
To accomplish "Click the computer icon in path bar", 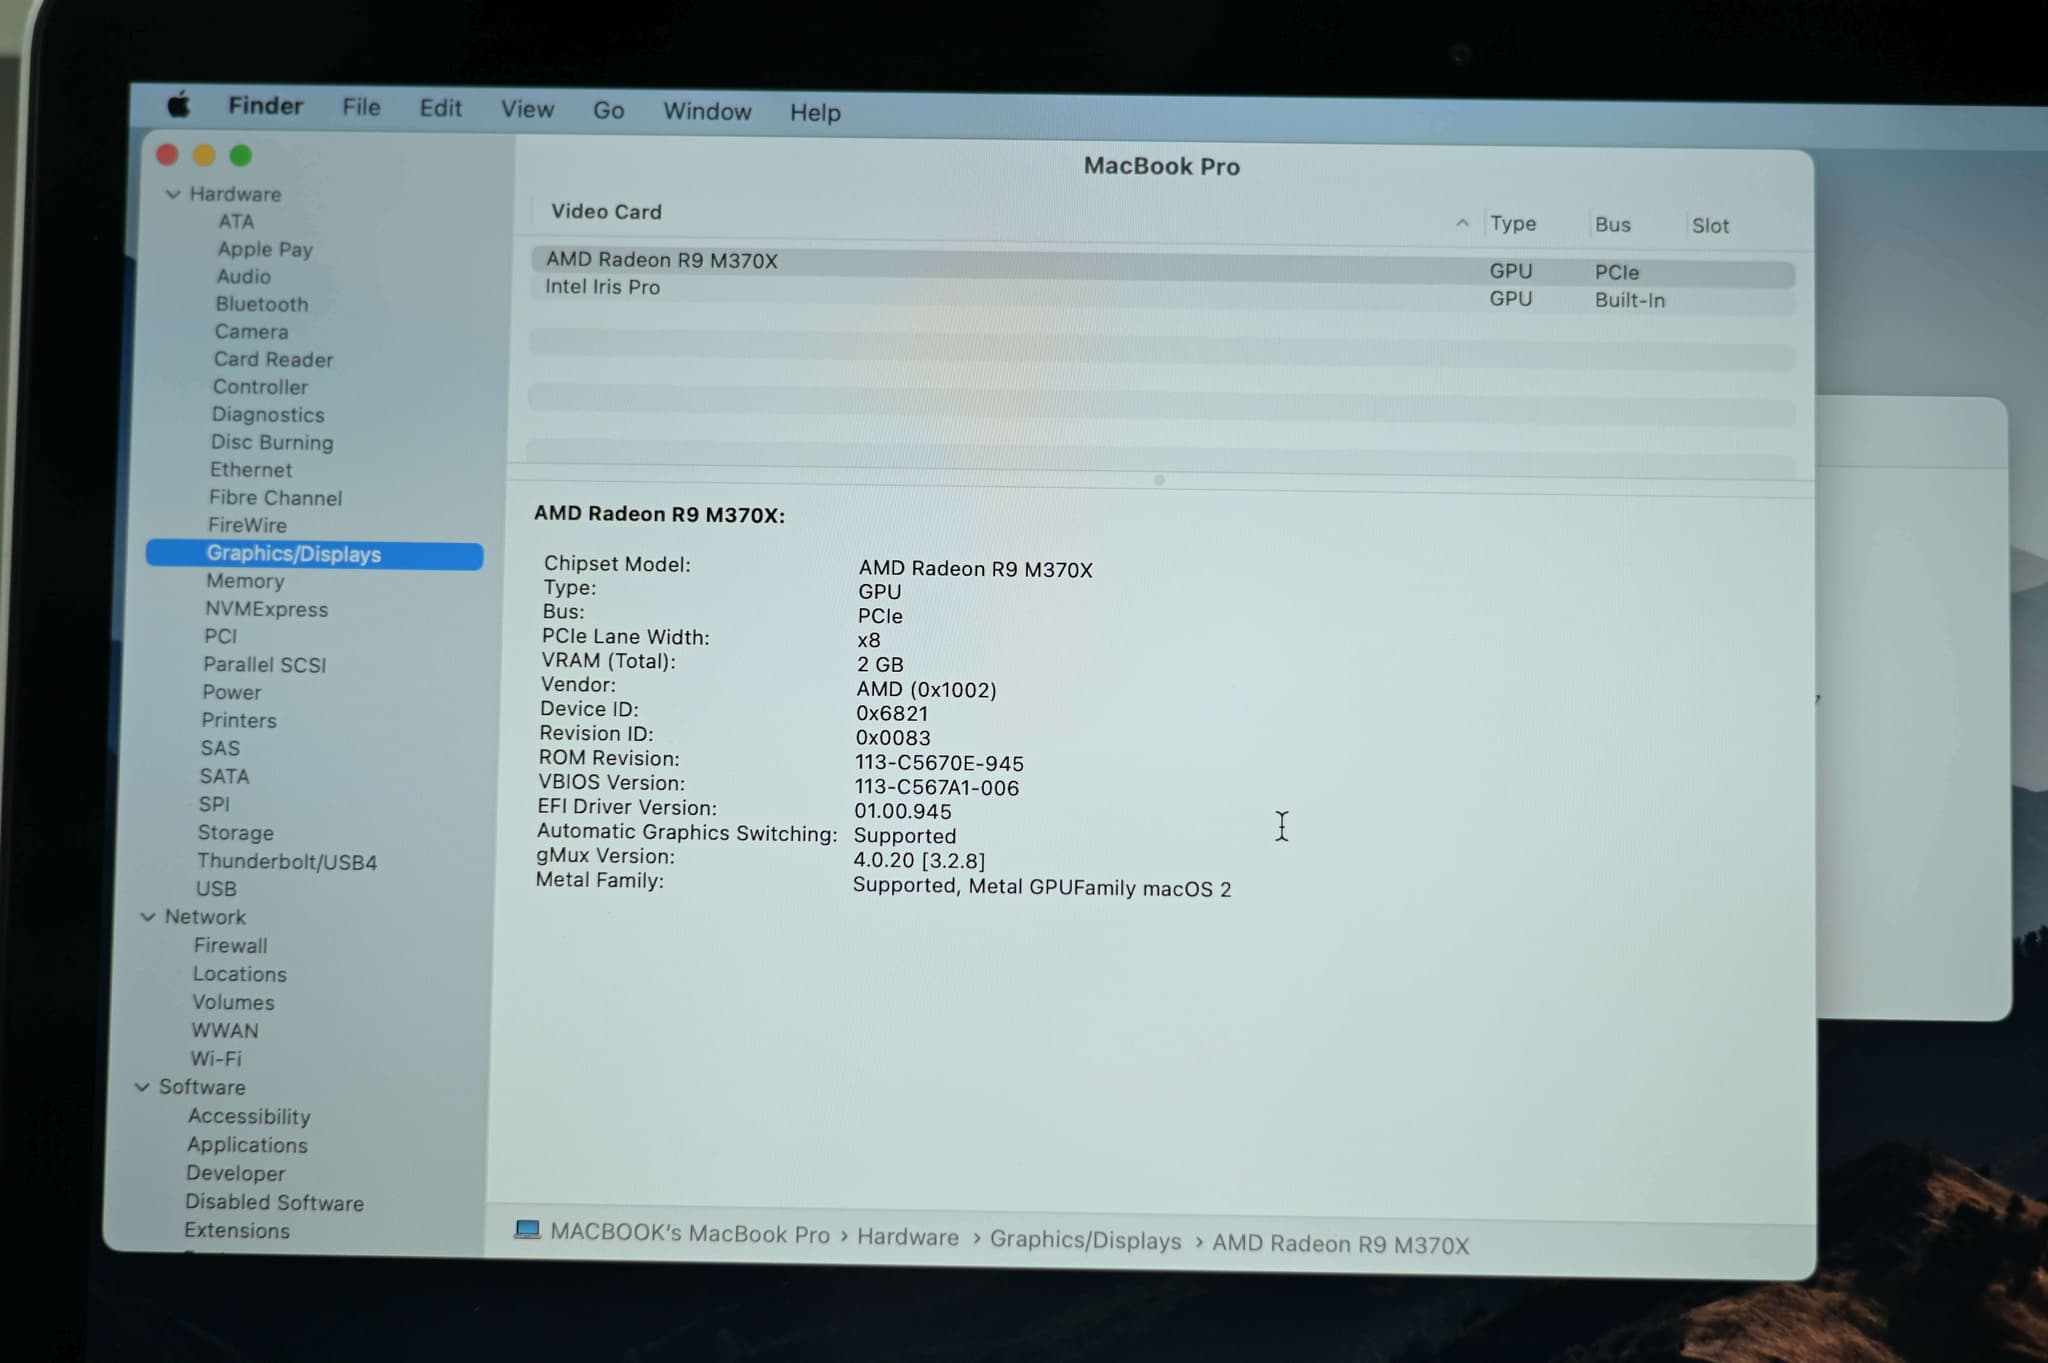I will click(527, 1229).
